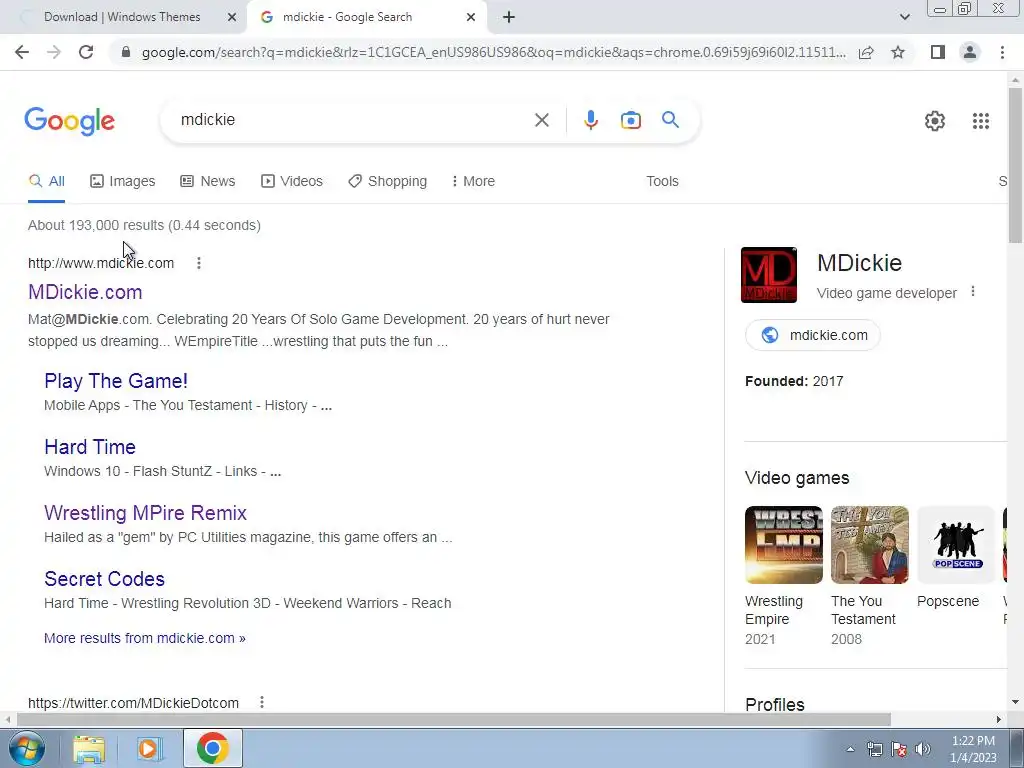This screenshot has height=768, width=1024.
Task: Reload the Google search page
Action: 86,52
